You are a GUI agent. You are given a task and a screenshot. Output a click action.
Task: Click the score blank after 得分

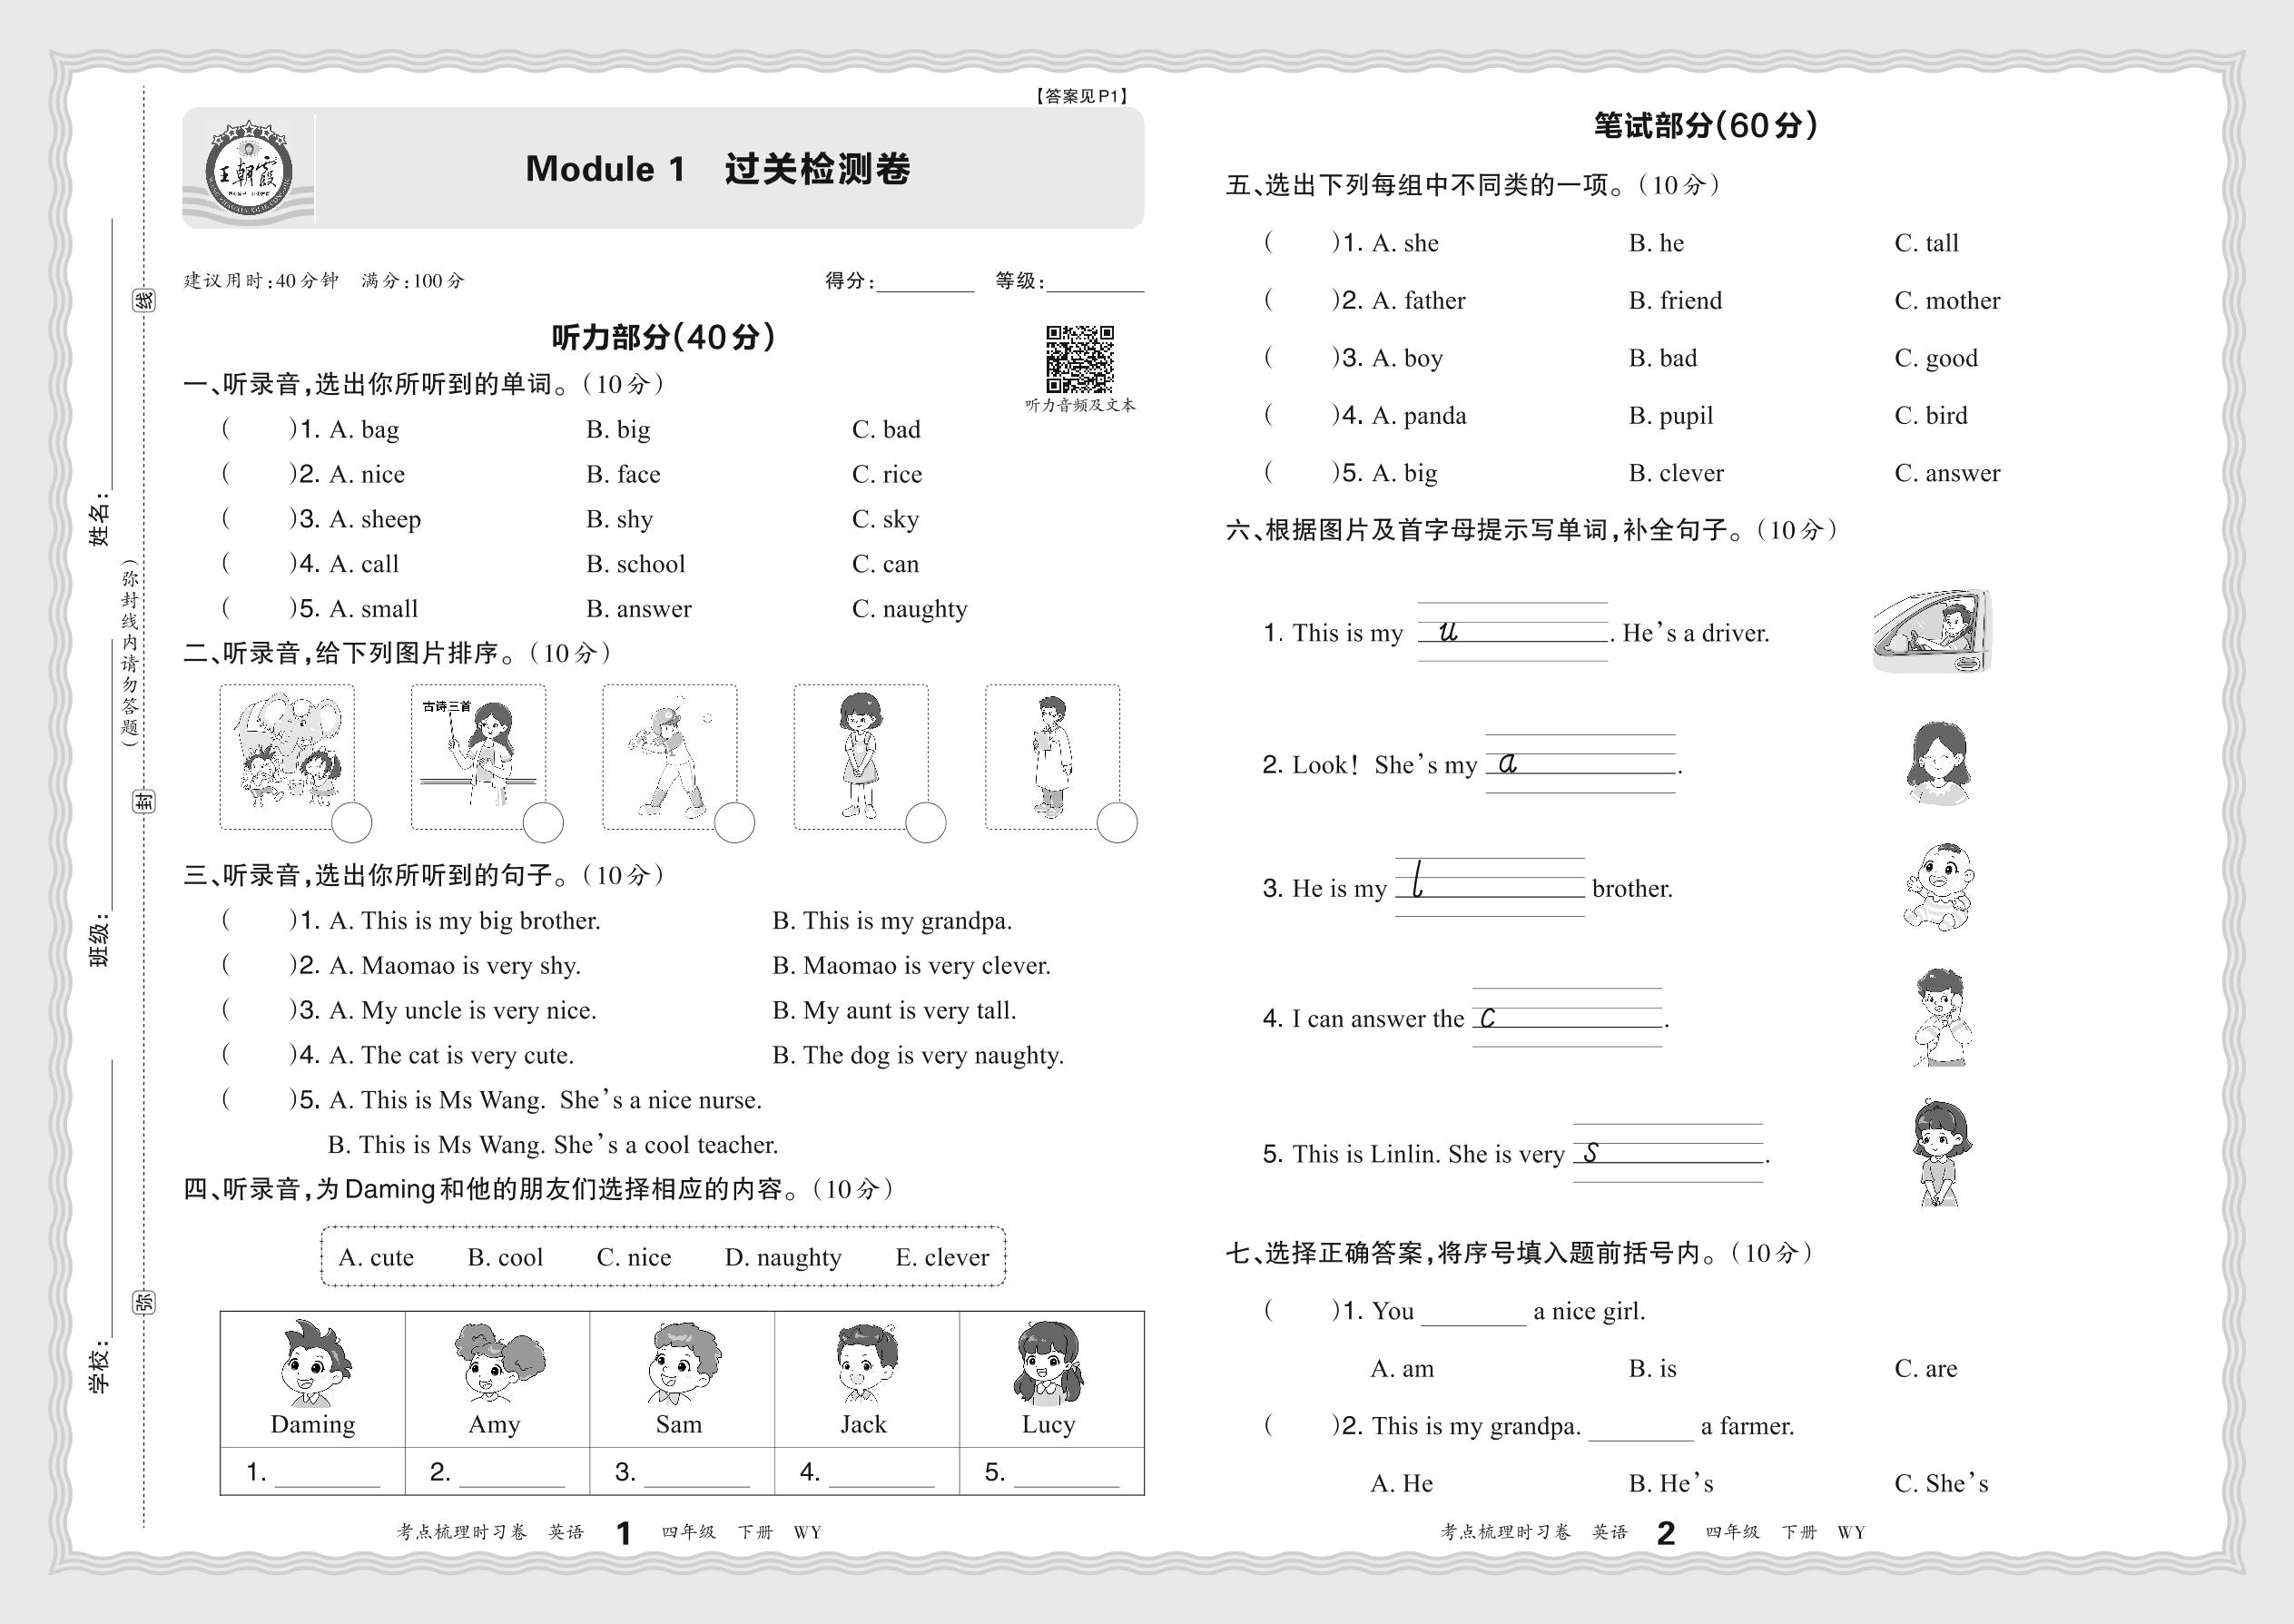(924, 282)
